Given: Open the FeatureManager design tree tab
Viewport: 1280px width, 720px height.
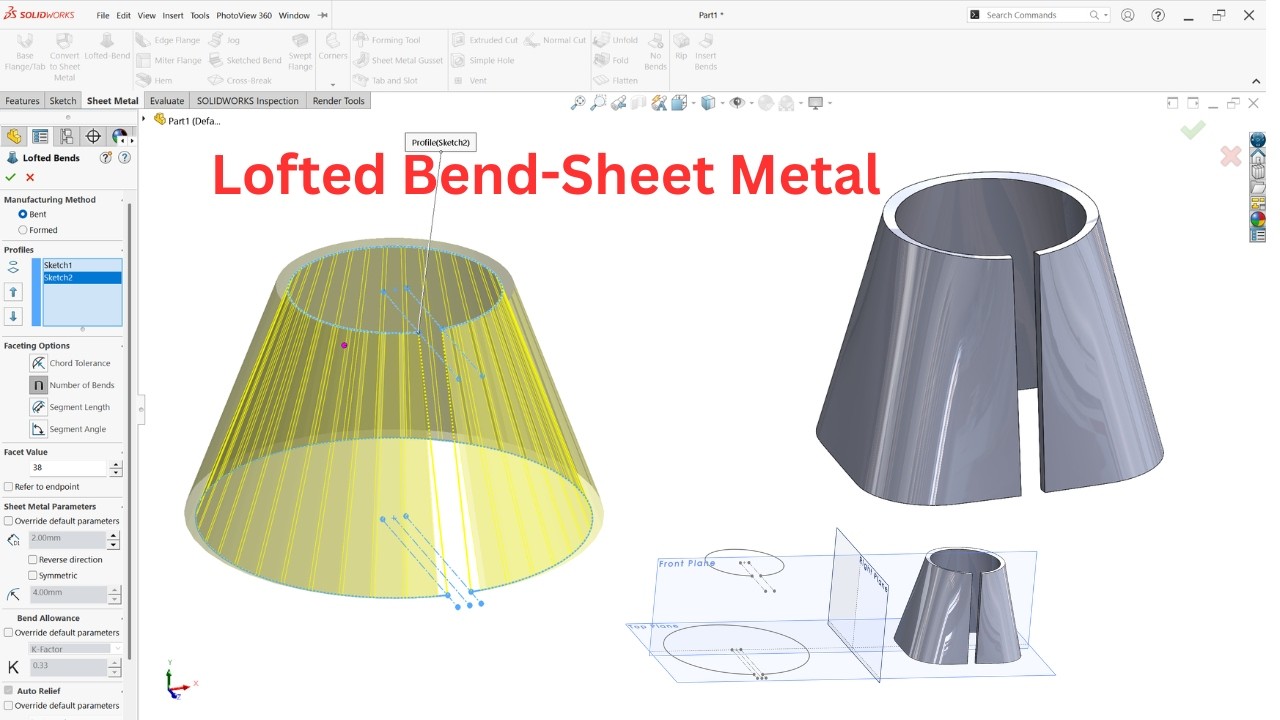Looking at the screenshot, I should (14, 136).
